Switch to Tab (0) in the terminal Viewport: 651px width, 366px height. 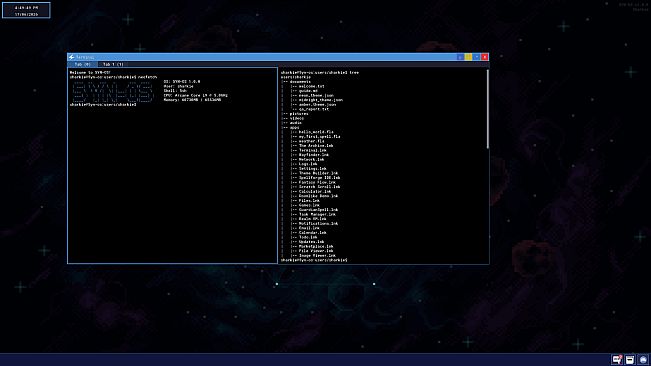[x=82, y=64]
